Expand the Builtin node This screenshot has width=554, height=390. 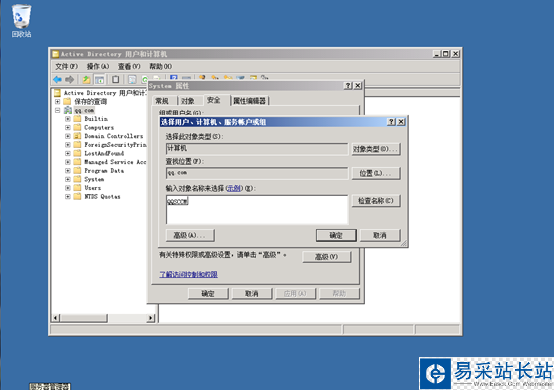point(67,119)
